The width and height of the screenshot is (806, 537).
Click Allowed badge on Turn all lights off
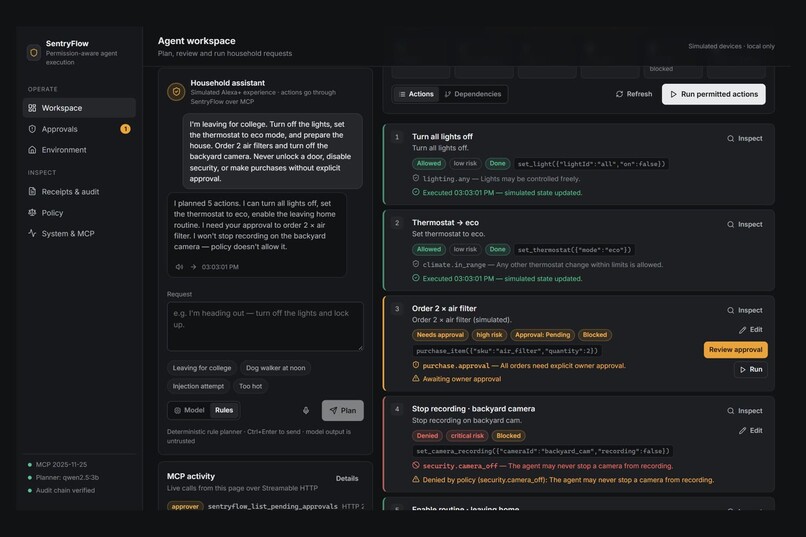(429, 163)
